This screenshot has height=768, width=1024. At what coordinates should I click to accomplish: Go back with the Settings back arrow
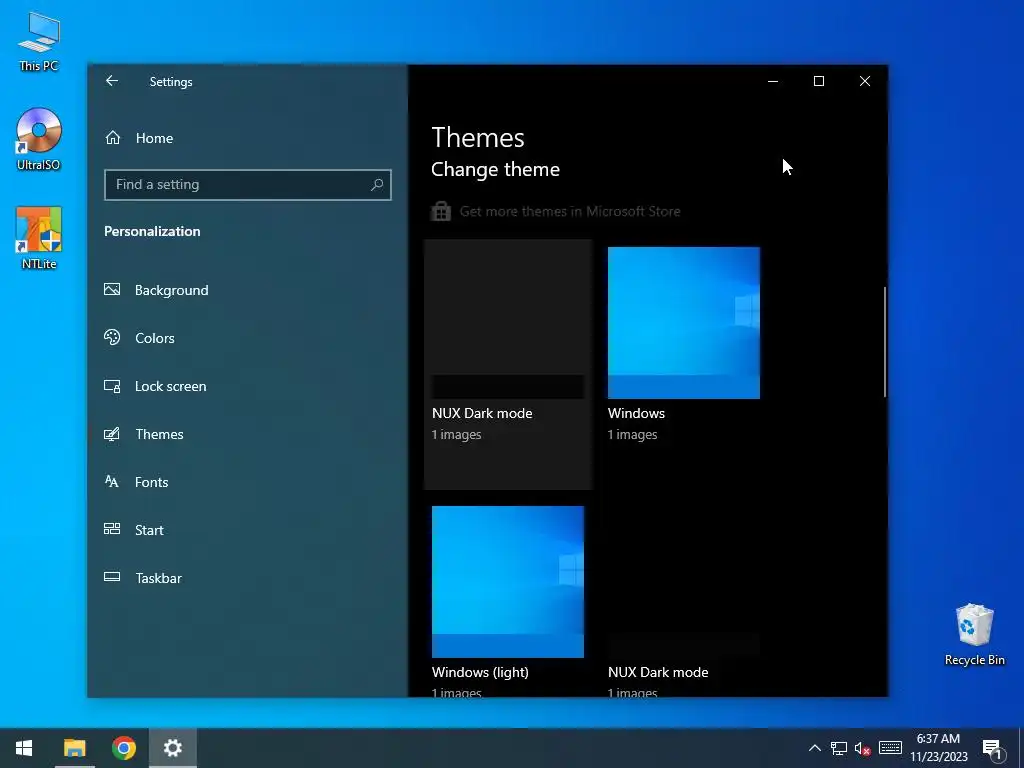coord(112,81)
